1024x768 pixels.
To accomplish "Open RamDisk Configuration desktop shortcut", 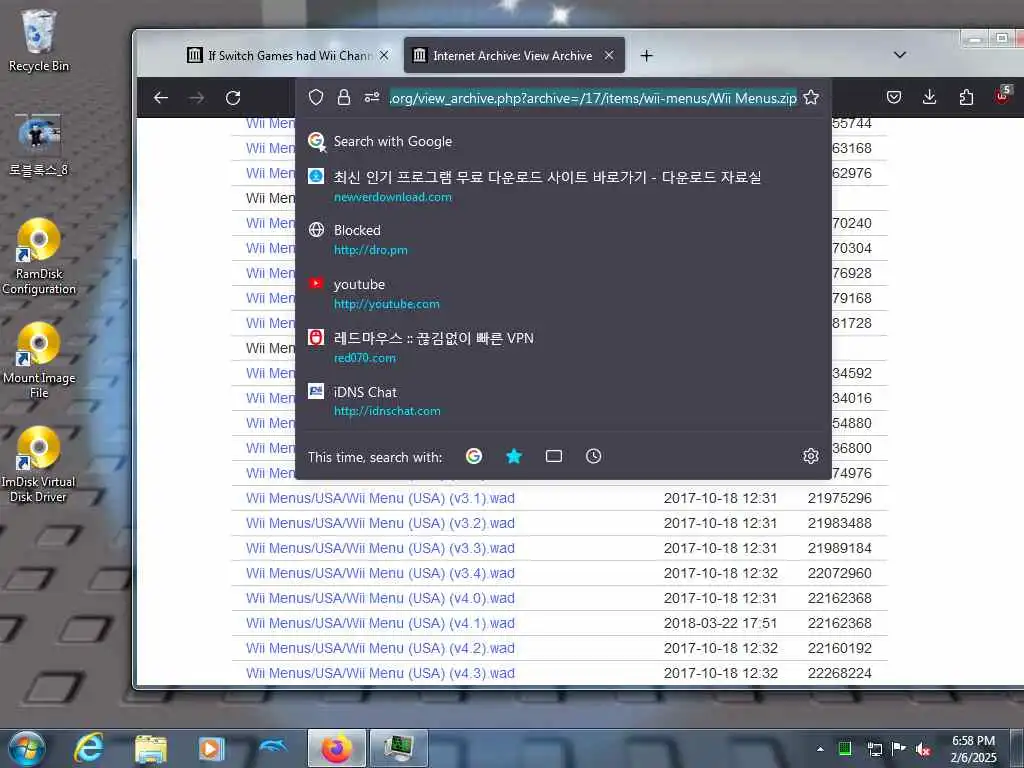I will [39, 256].
